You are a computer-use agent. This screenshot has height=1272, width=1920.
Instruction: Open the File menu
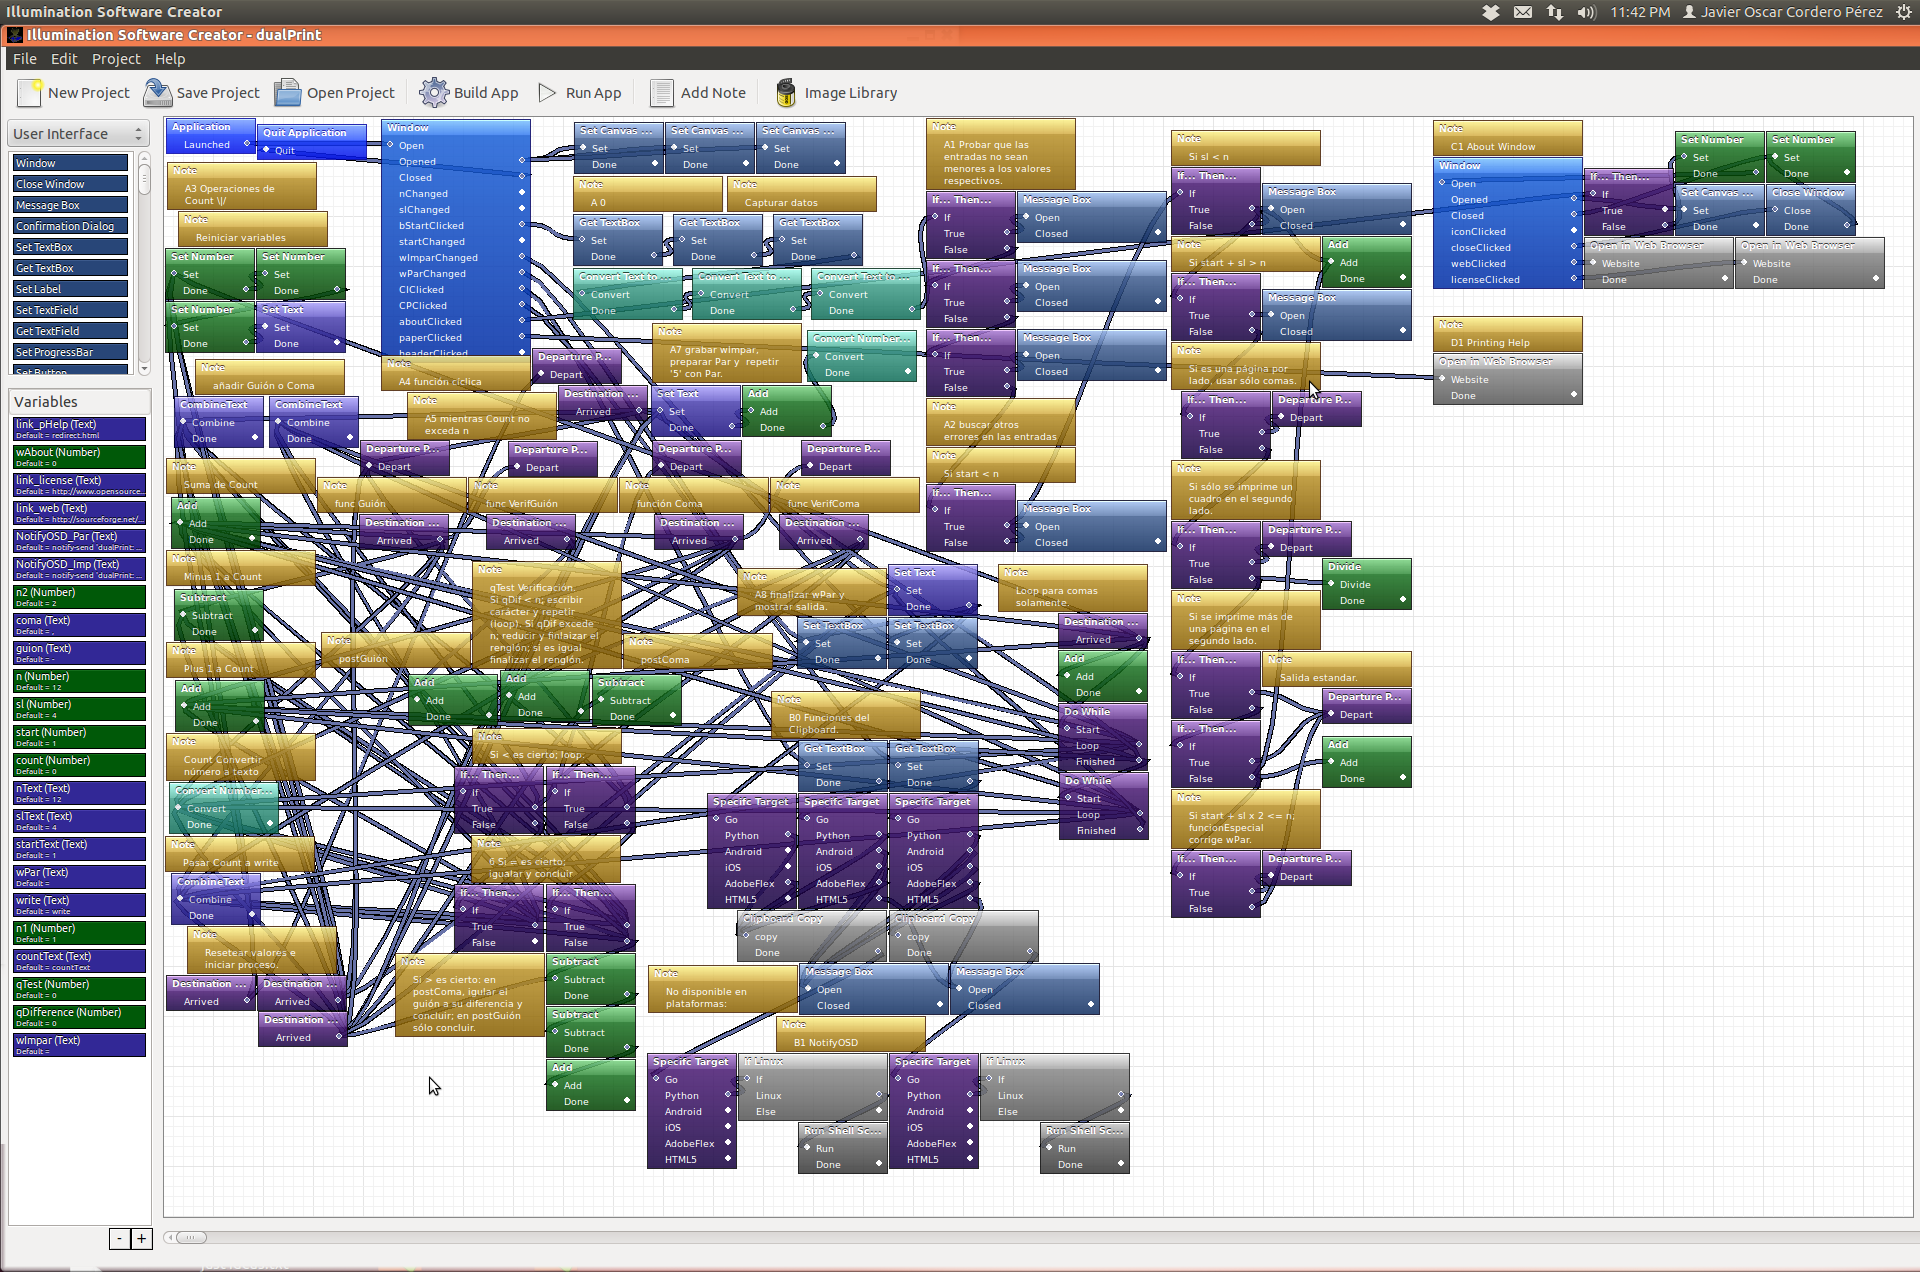tap(24, 58)
